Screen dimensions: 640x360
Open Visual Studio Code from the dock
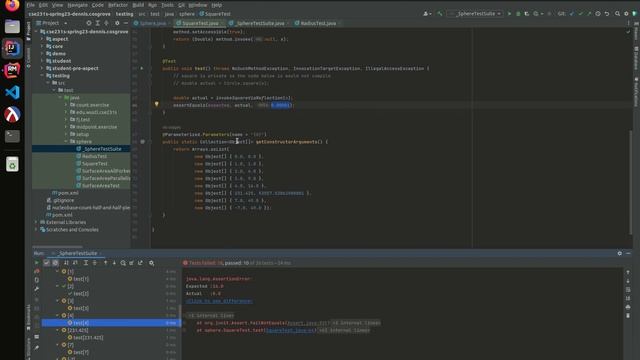(12, 92)
